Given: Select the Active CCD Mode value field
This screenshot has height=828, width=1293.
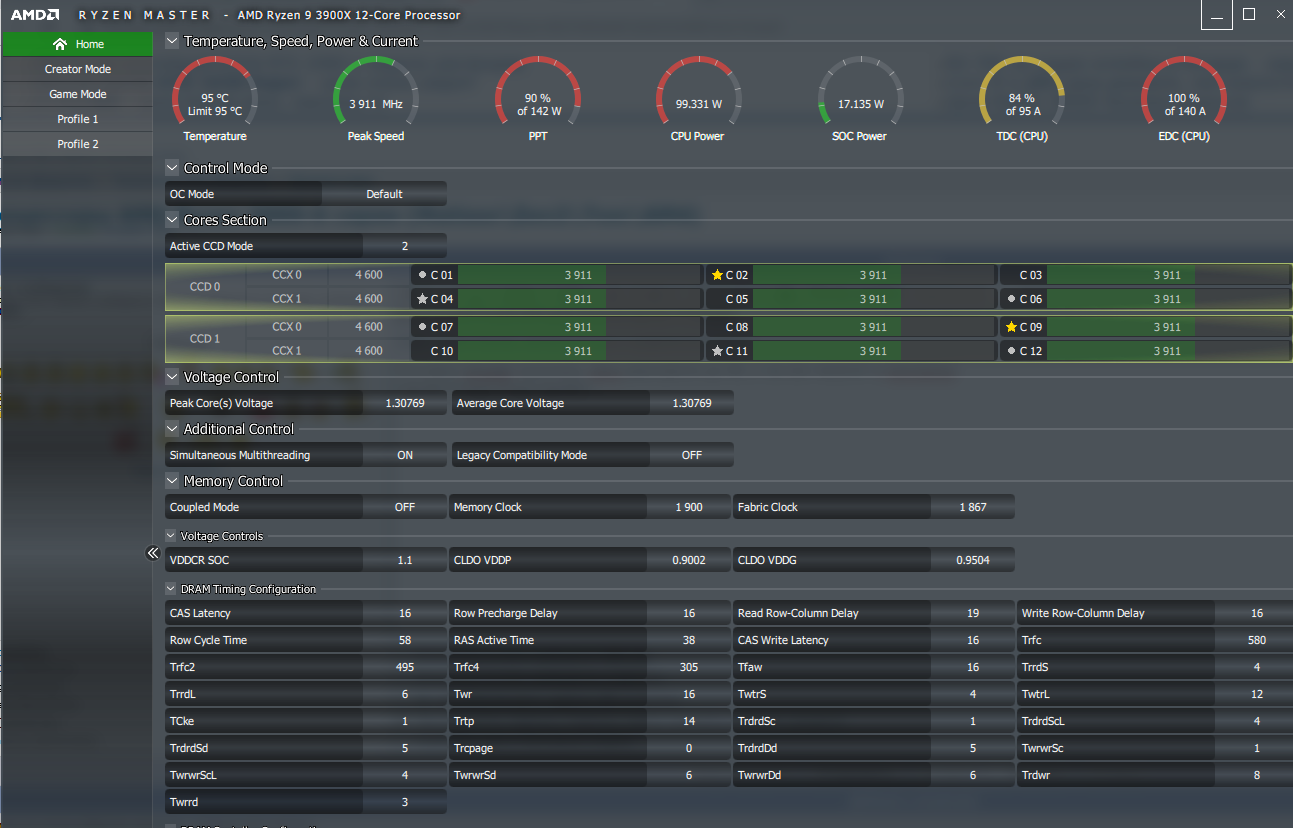Looking at the screenshot, I should [405, 246].
